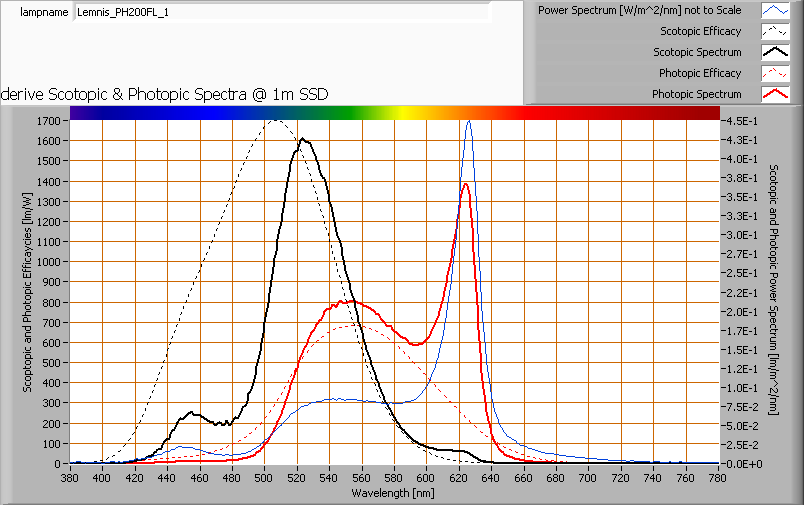Click the black scotopic spectrum peak near 525 nm
The height and width of the screenshot is (505, 804).
tap(303, 140)
